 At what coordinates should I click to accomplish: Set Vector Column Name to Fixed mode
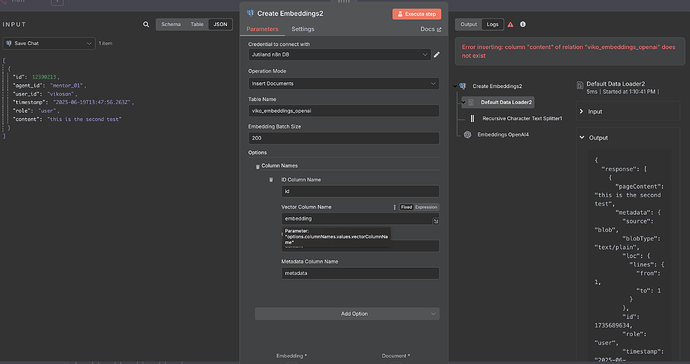pyautogui.click(x=406, y=207)
